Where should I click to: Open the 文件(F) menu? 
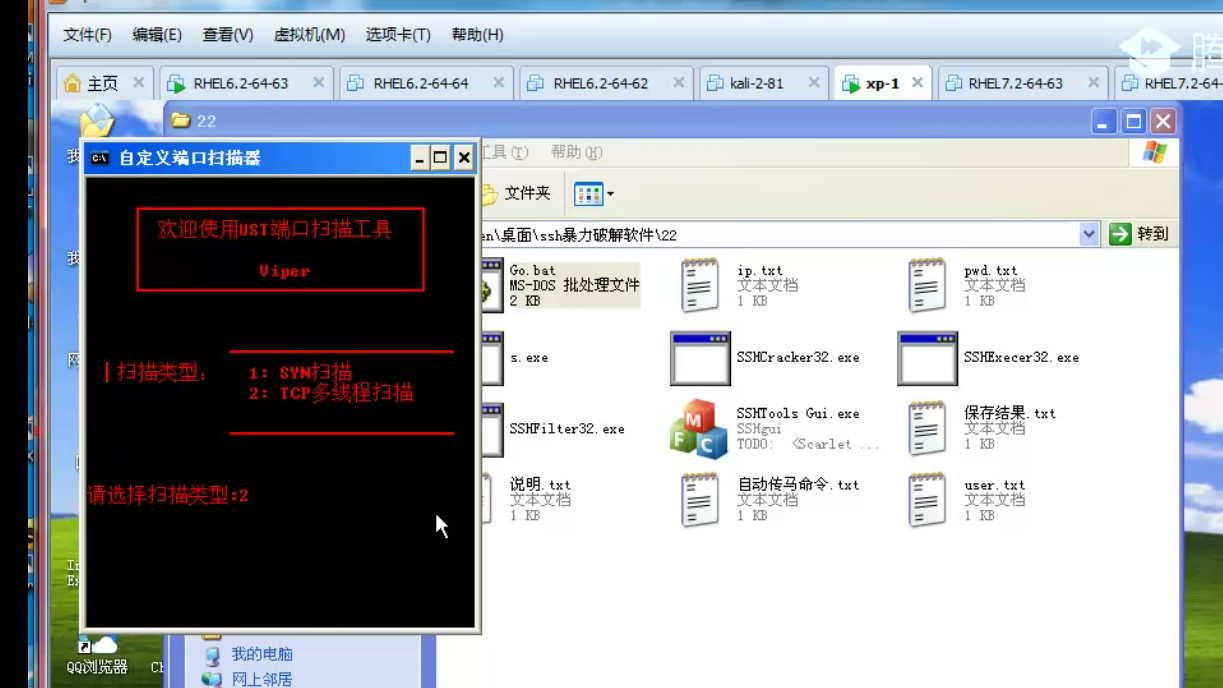pyautogui.click(x=88, y=35)
